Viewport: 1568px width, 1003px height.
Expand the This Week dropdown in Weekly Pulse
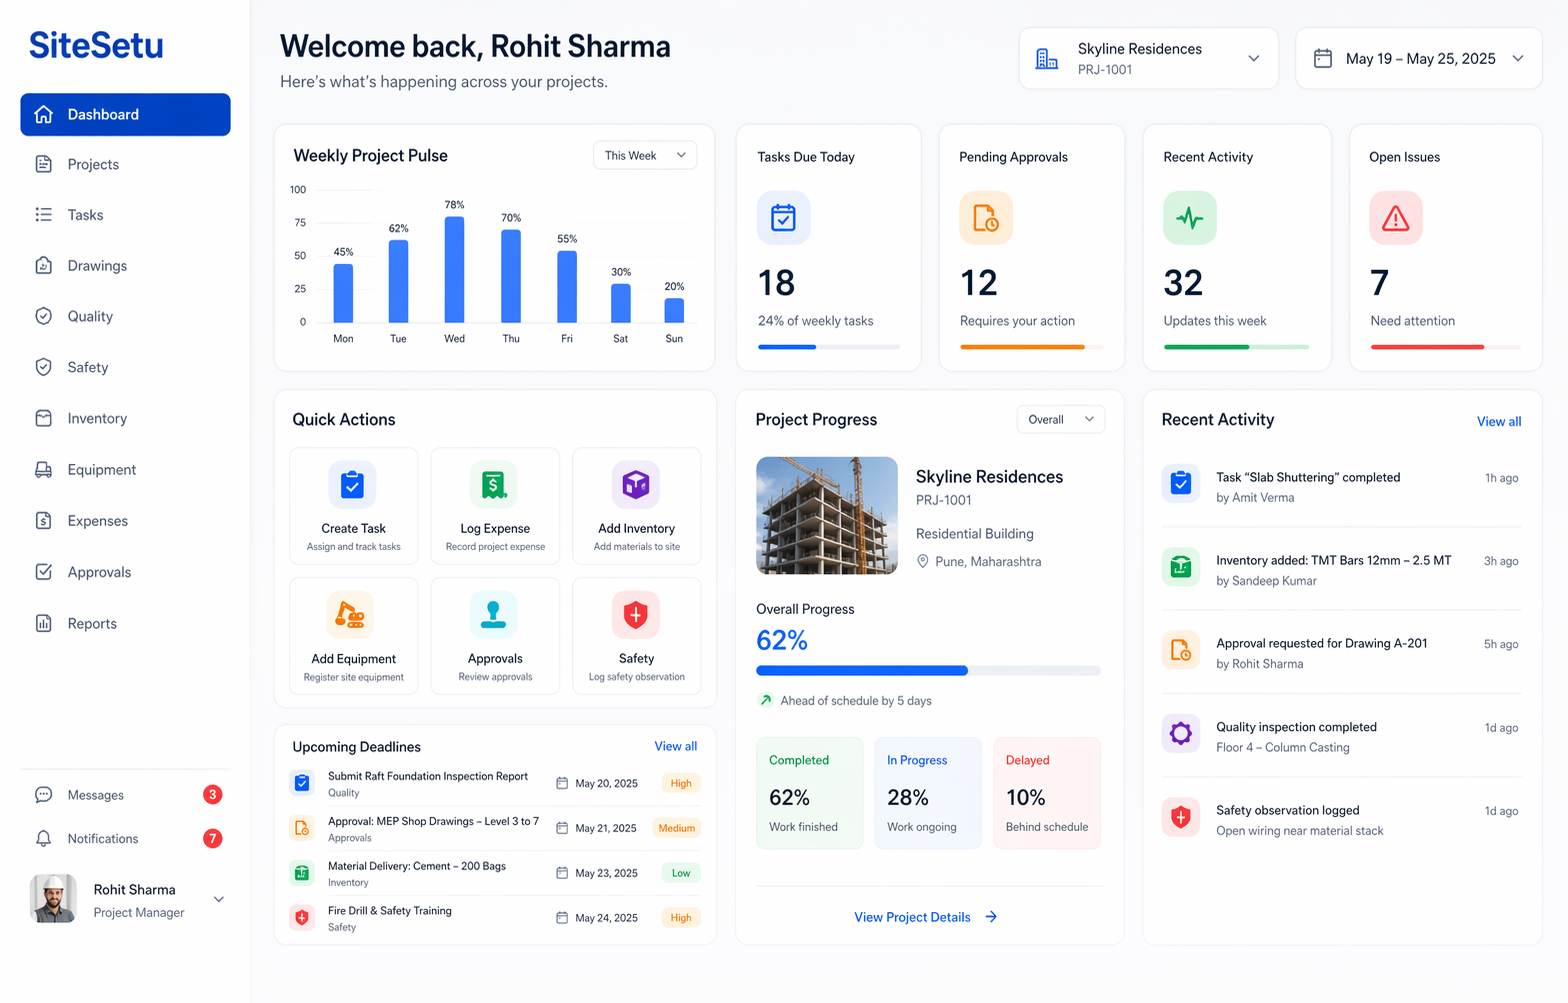[x=645, y=156]
